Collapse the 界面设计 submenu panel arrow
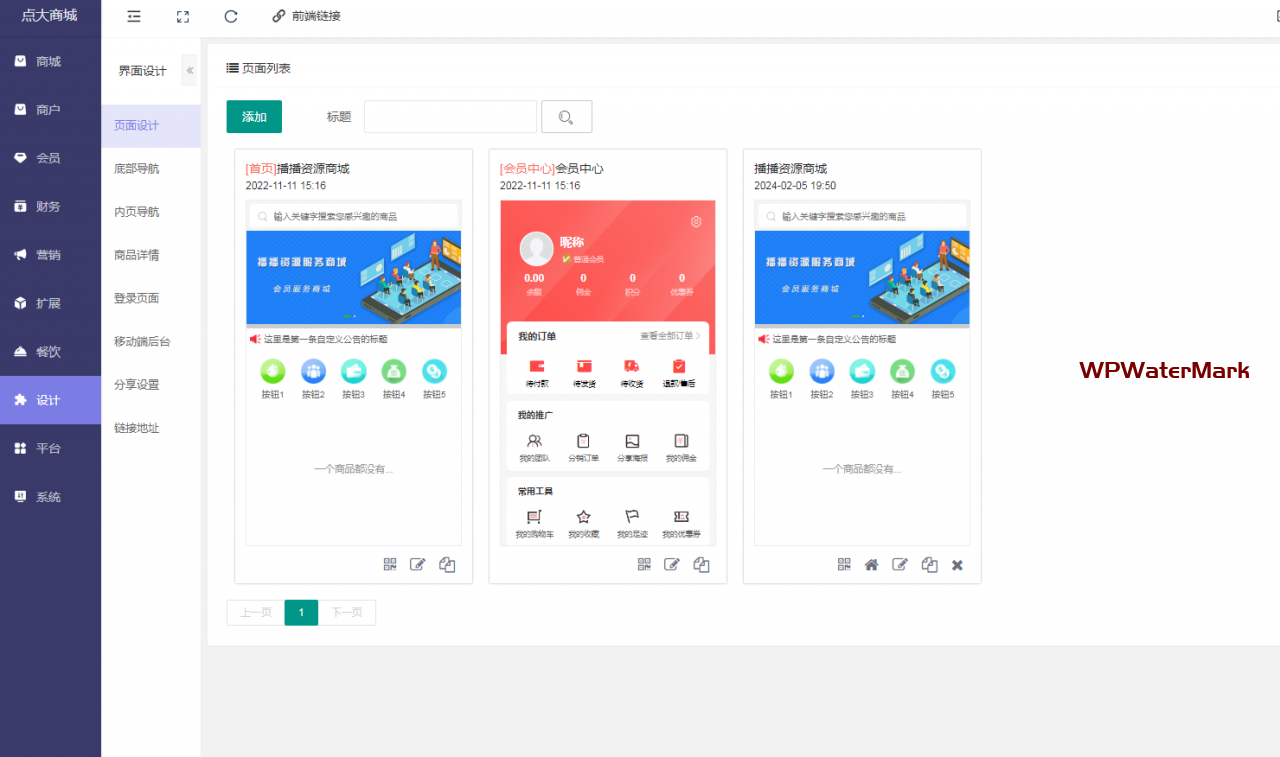The height and width of the screenshot is (757, 1280). pyautogui.click(x=190, y=70)
